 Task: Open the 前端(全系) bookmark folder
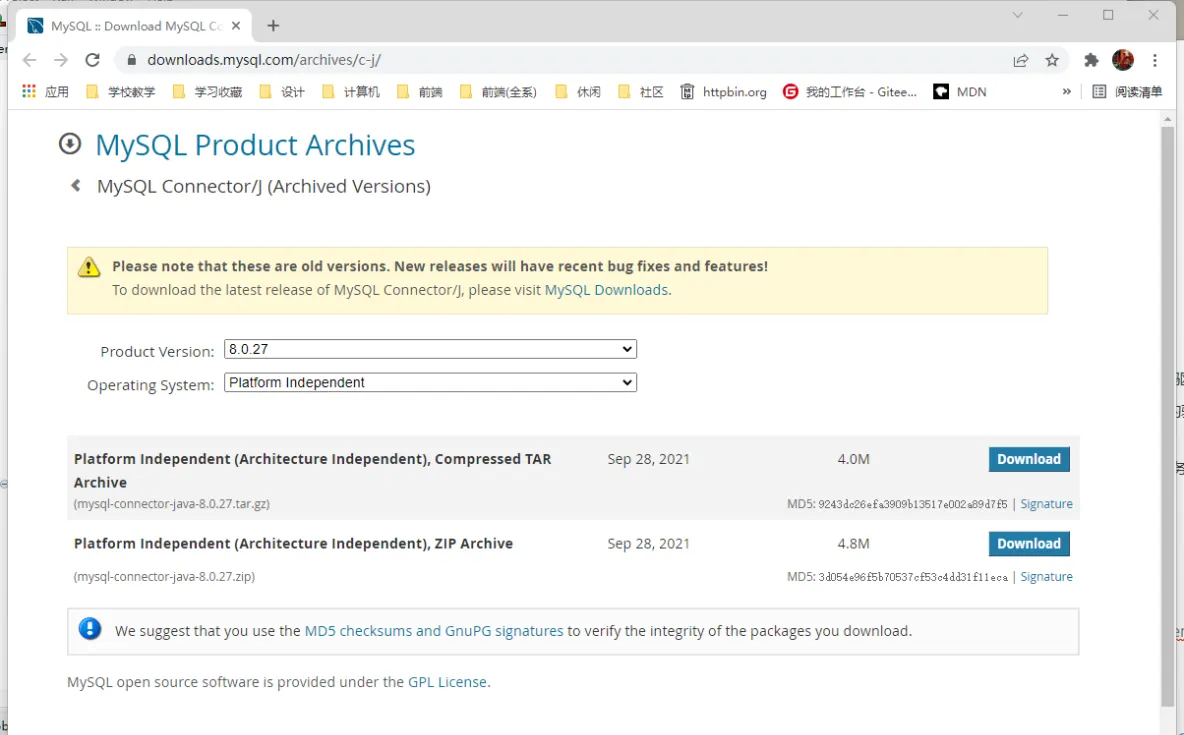pyautogui.click(x=498, y=92)
